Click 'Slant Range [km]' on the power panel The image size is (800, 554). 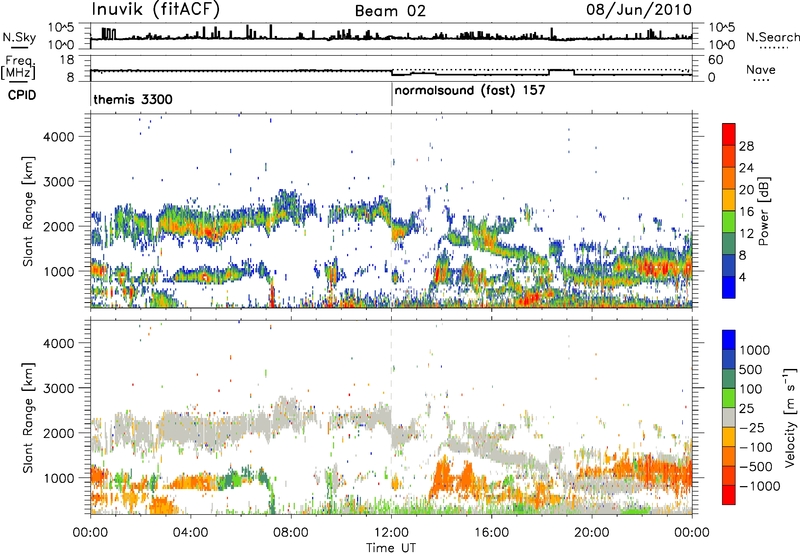point(28,211)
